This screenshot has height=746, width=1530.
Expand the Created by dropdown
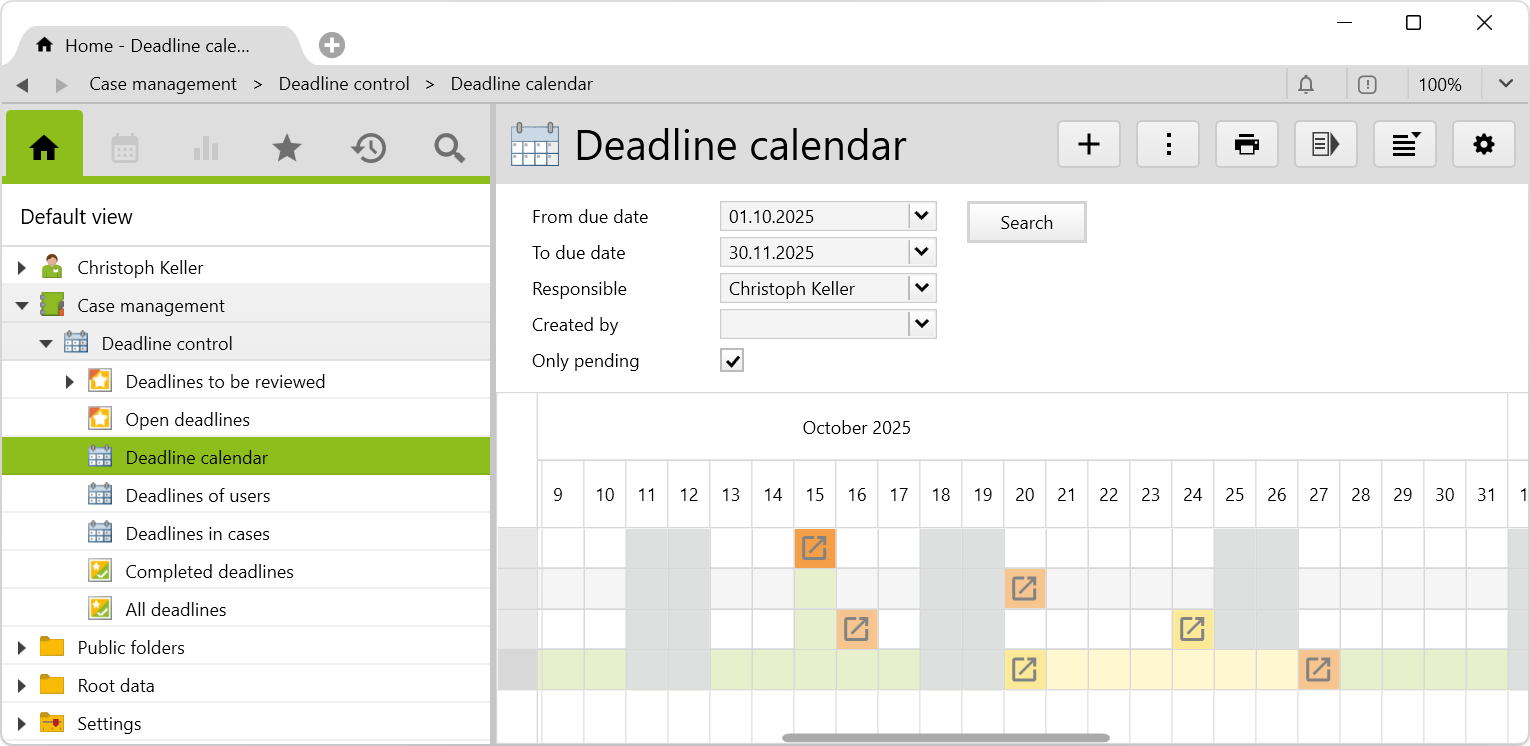coord(922,324)
